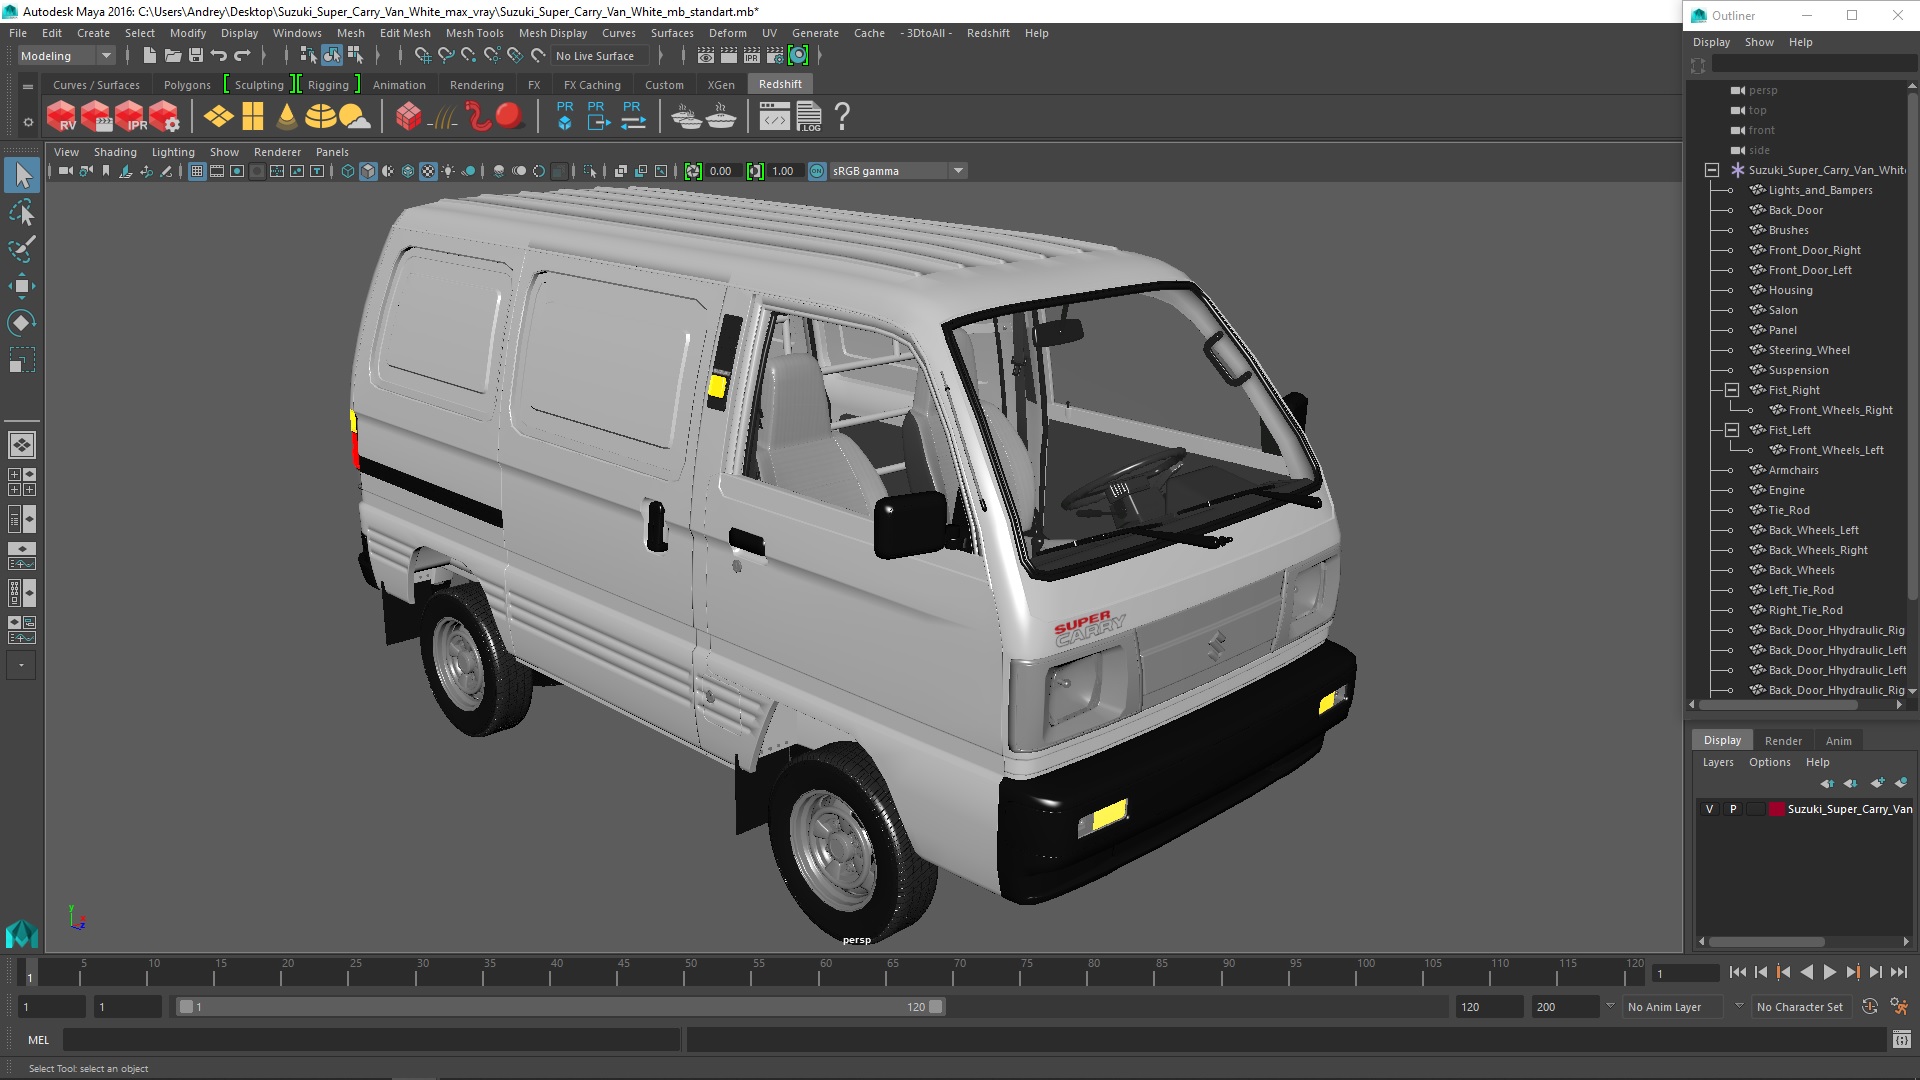The image size is (1920, 1080).
Task: Open Redshift RenderView shelf icon
Action: [x=62, y=116]
